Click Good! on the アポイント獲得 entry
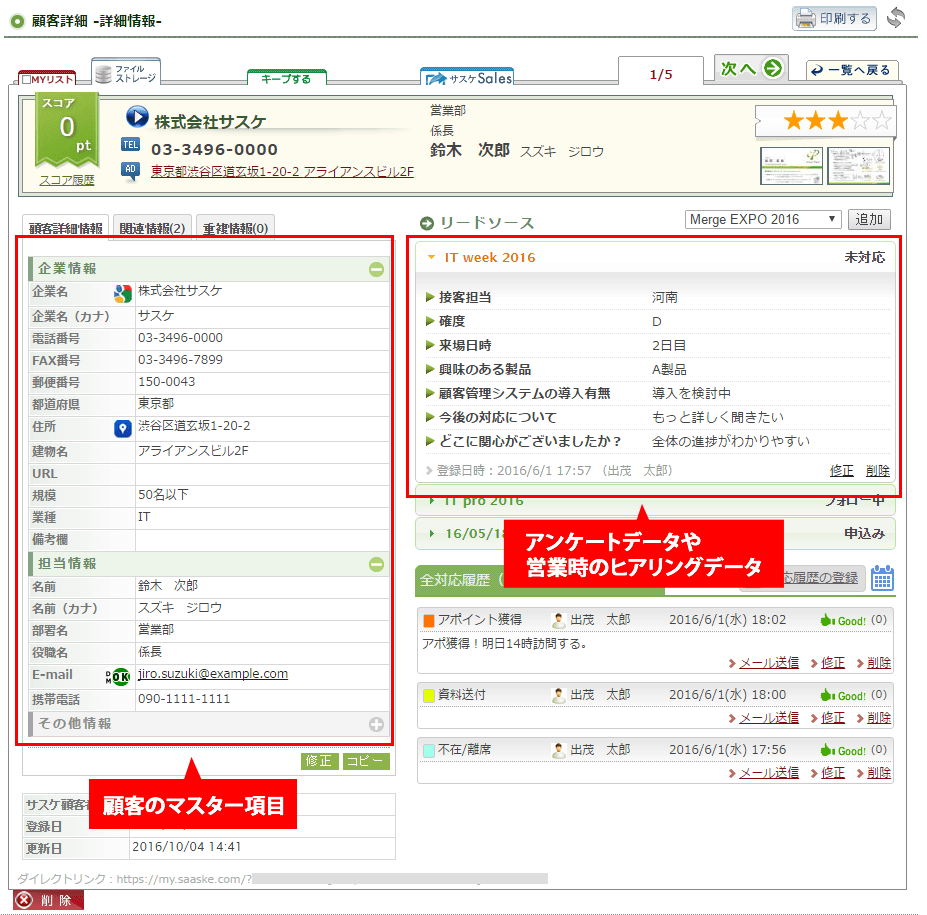This screenshot has width=927, height=915. 843,621
